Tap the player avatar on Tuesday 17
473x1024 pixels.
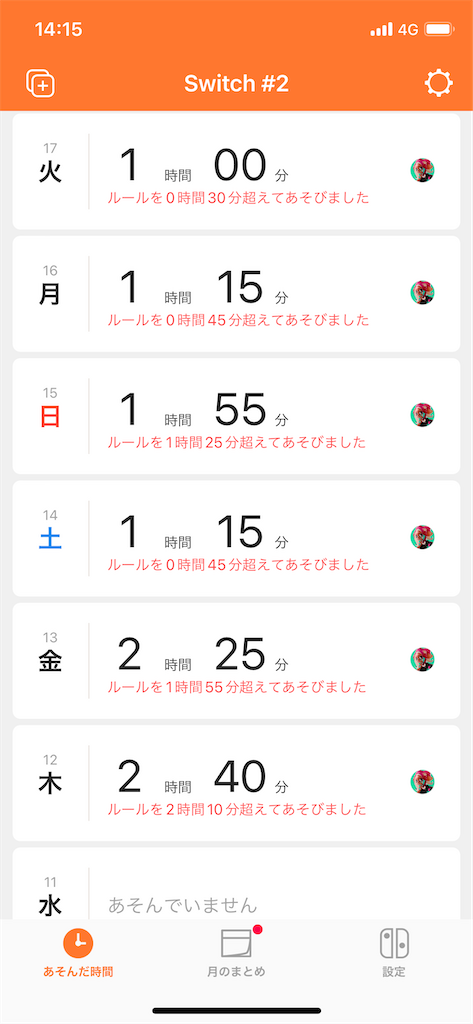coord(423,170)
